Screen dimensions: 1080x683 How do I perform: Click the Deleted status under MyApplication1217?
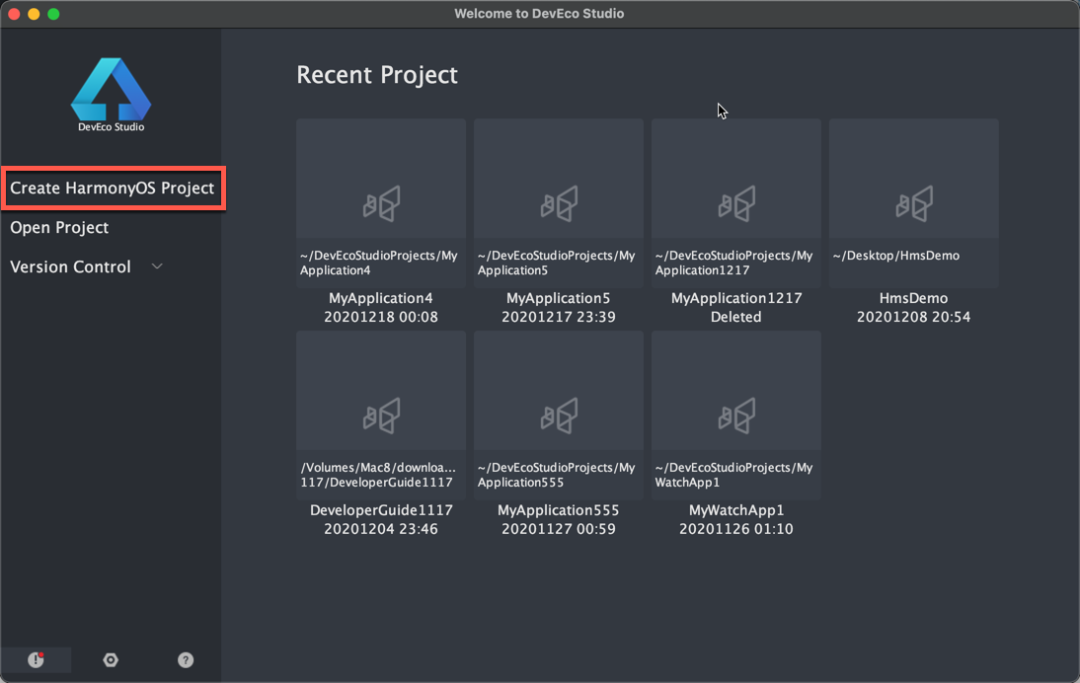(x=736, y=317)
